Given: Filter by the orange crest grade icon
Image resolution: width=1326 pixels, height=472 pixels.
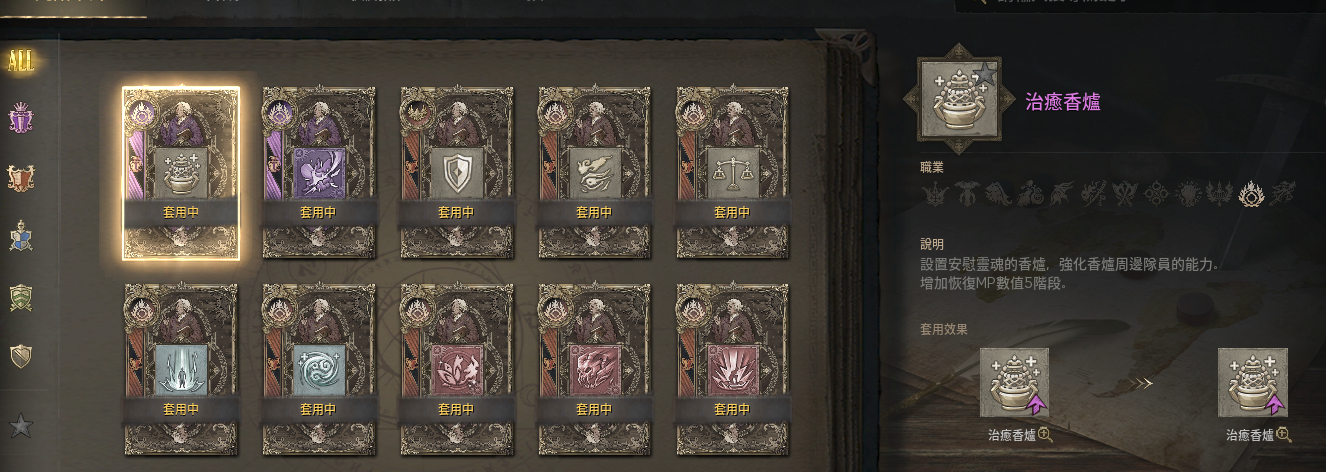Looking at the screenshot, I should point(21,178).
